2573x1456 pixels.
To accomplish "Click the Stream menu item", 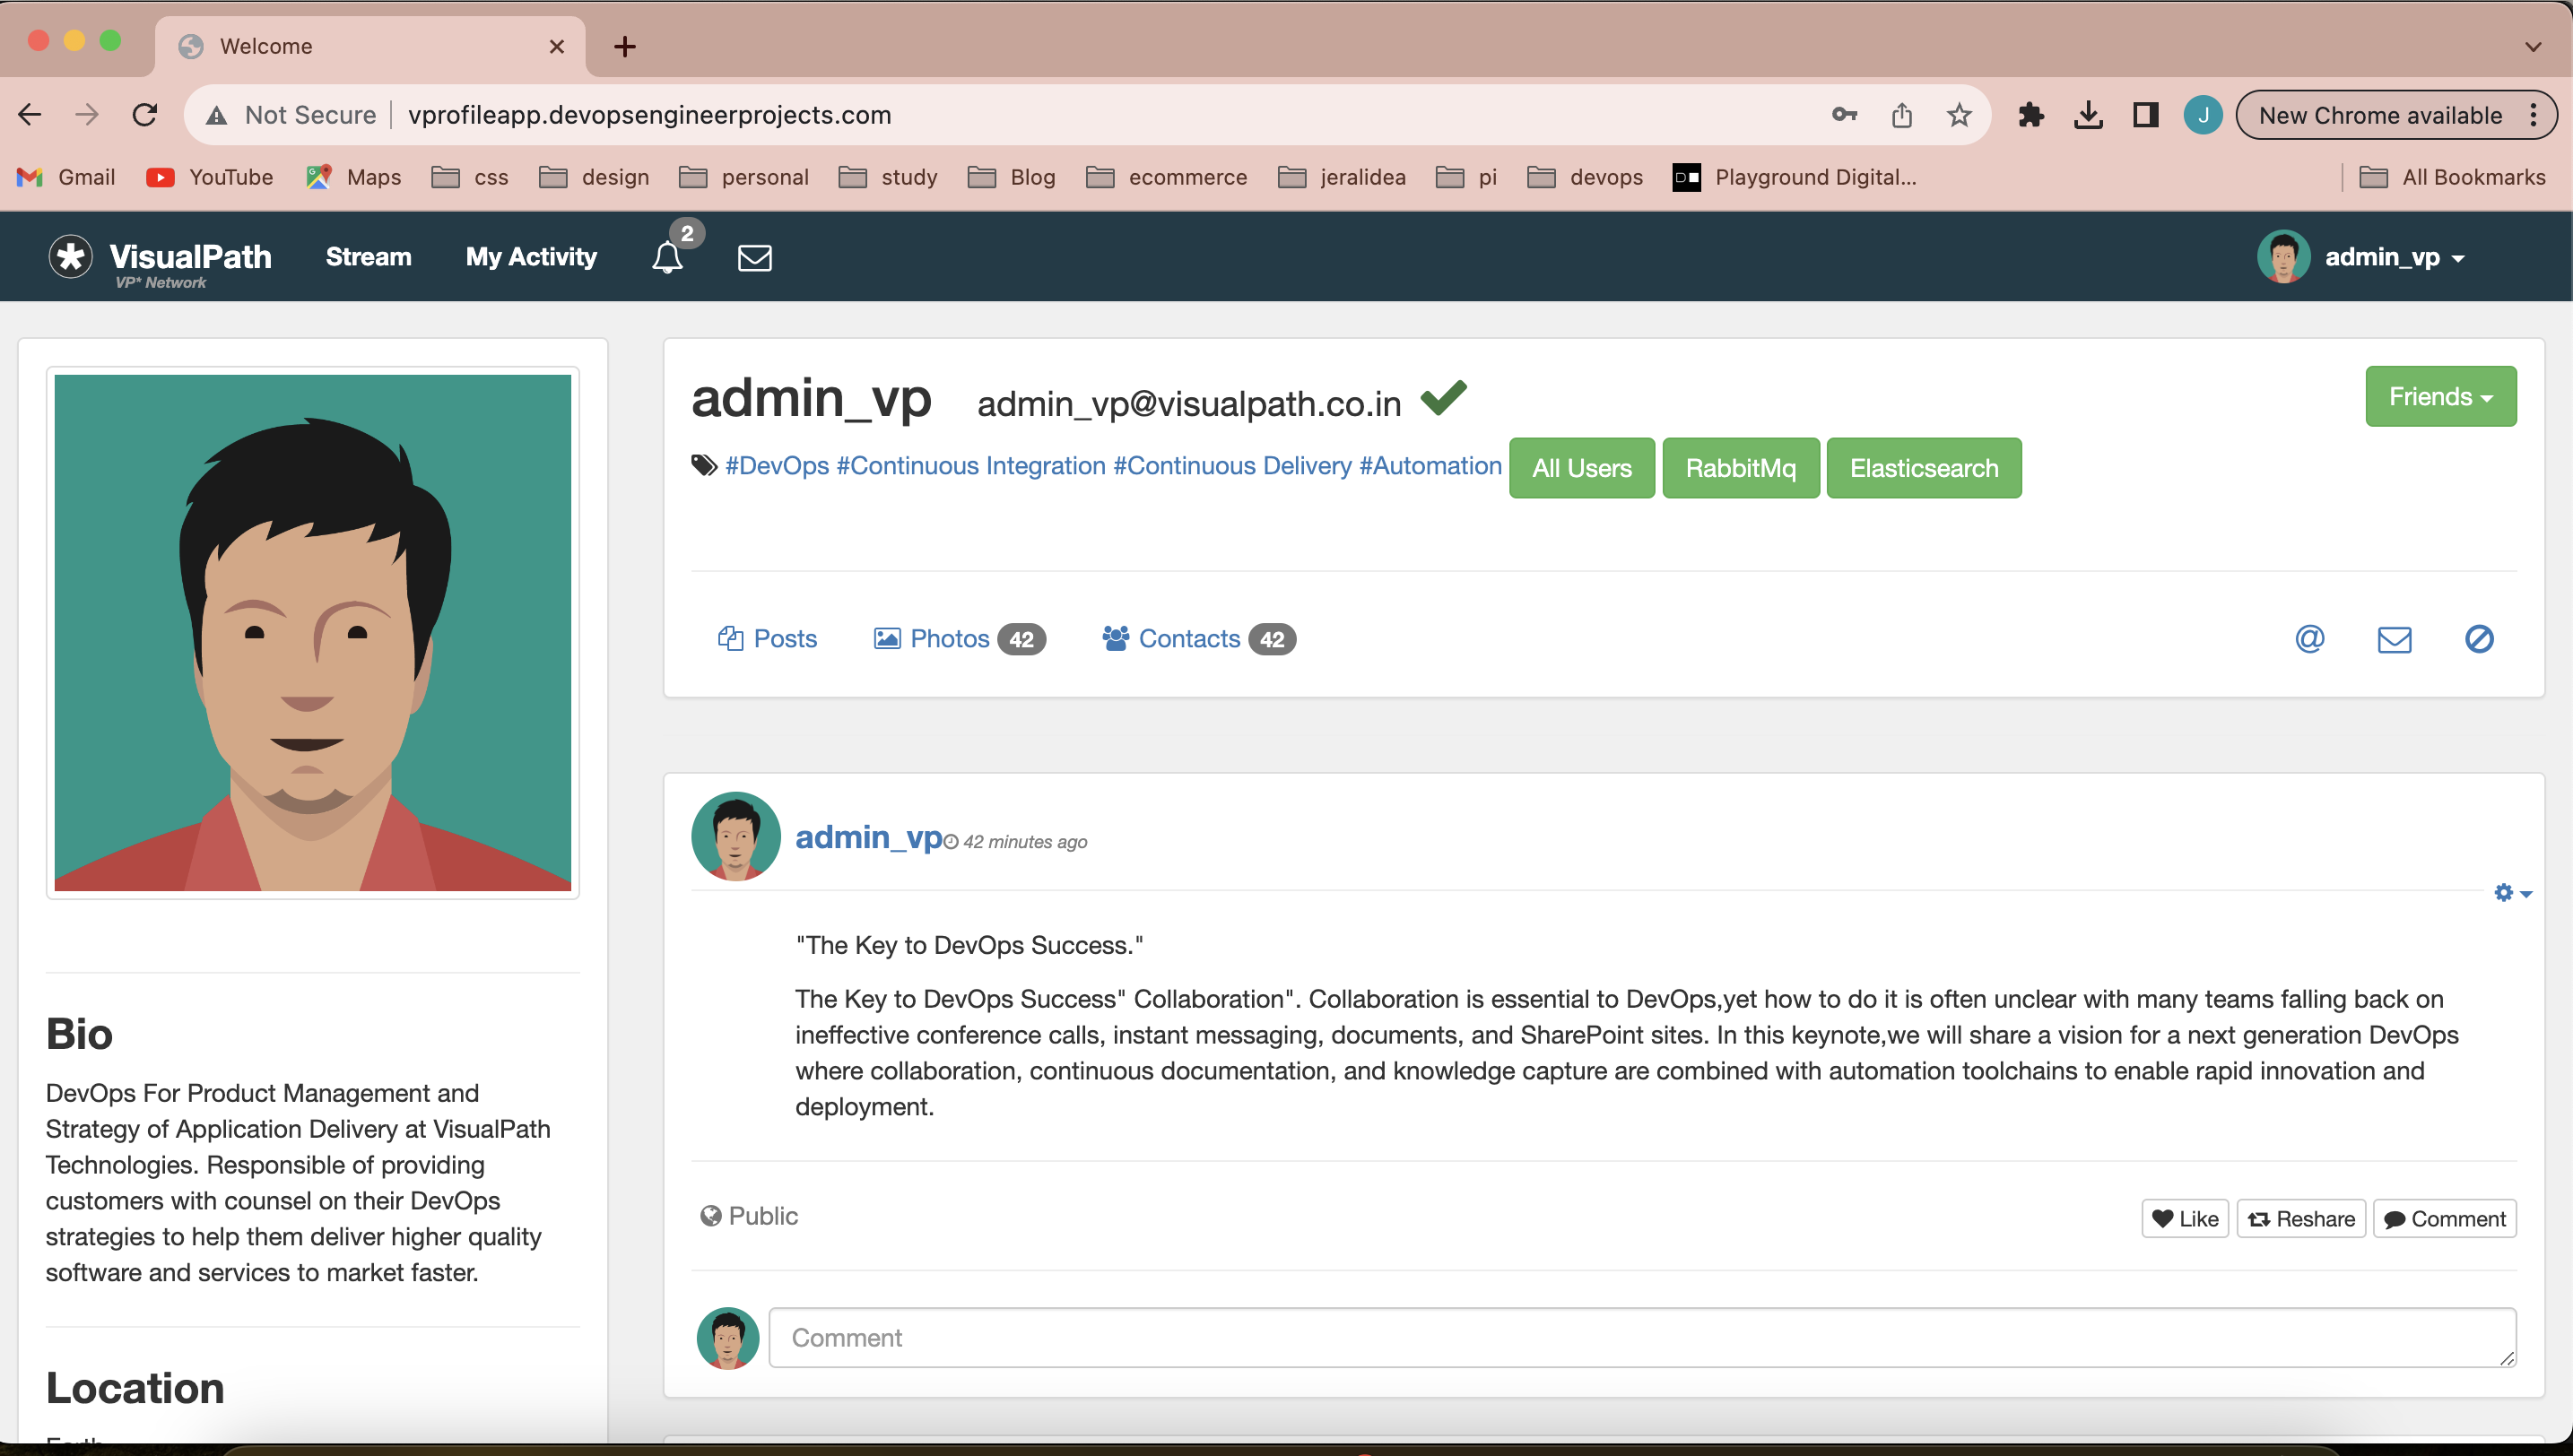I will pos(368,255).
